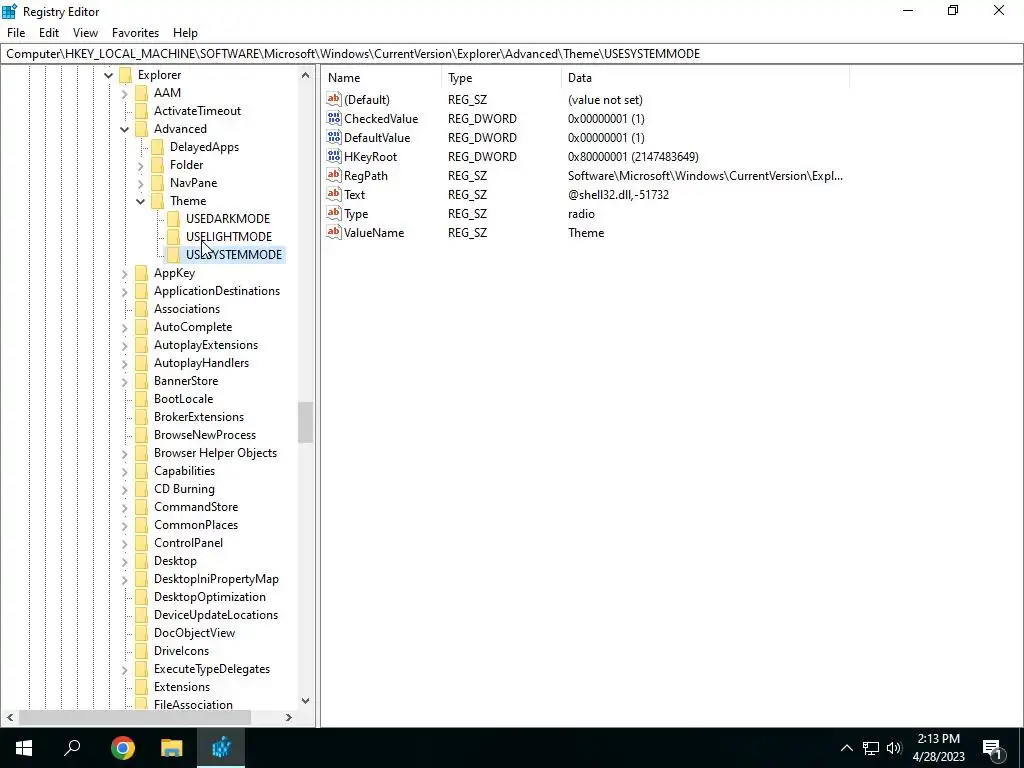Sort values by the Type column header

pyautogui.click(x=501, y=78)
